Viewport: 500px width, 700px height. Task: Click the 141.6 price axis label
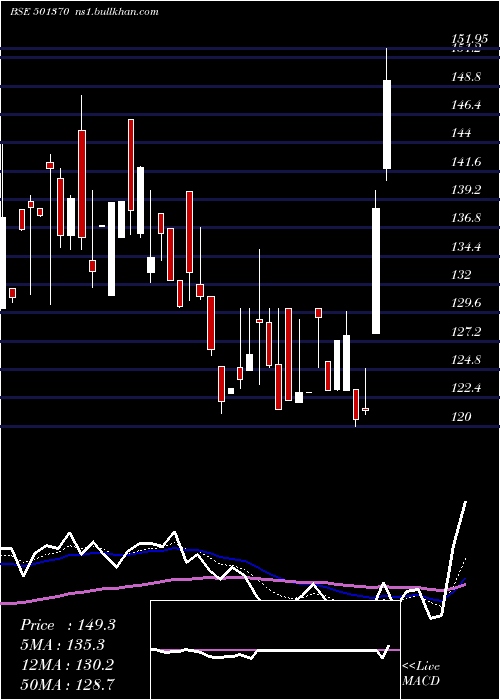pyautogui.click(x=466, y=162)
